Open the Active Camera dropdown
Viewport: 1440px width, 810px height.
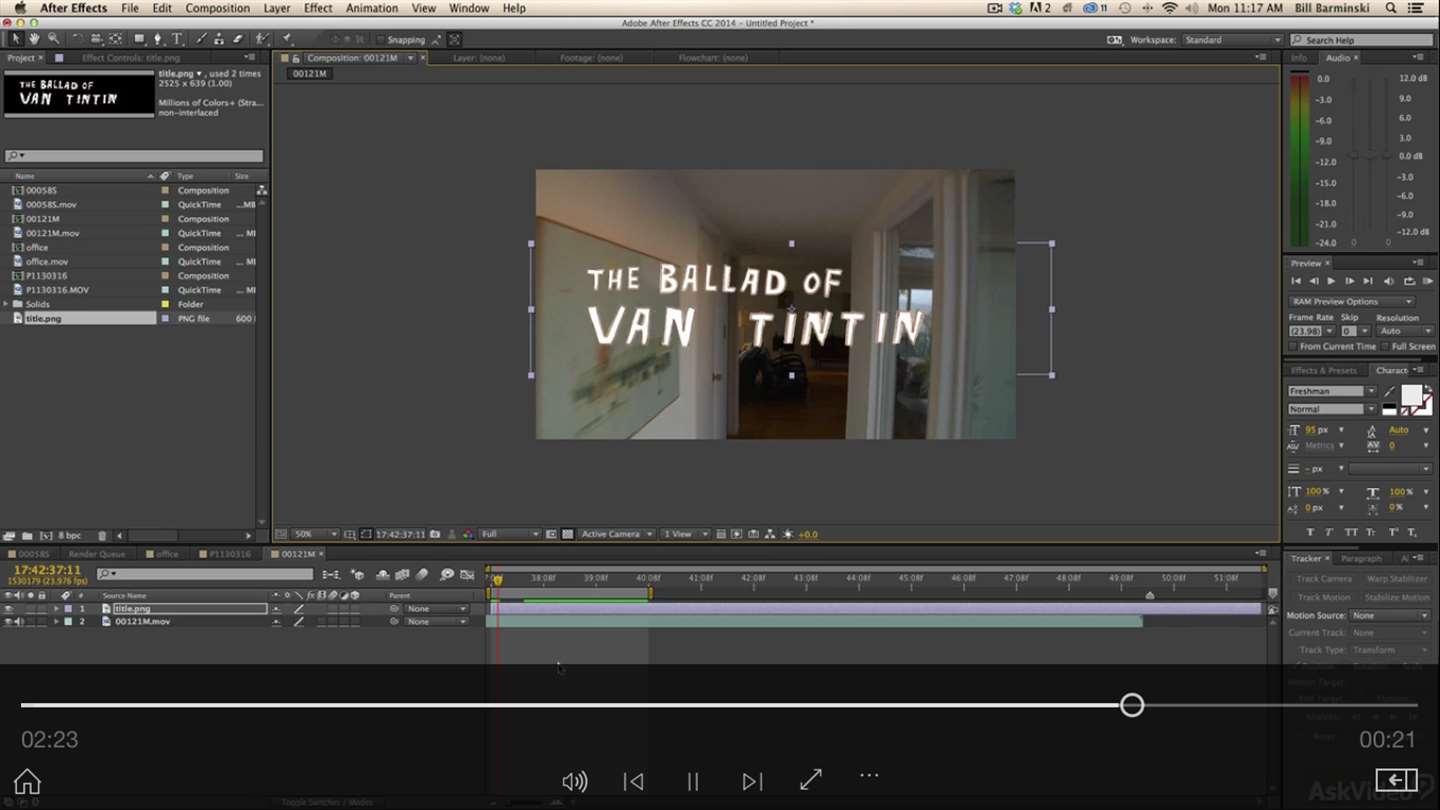tap(617, 535)
